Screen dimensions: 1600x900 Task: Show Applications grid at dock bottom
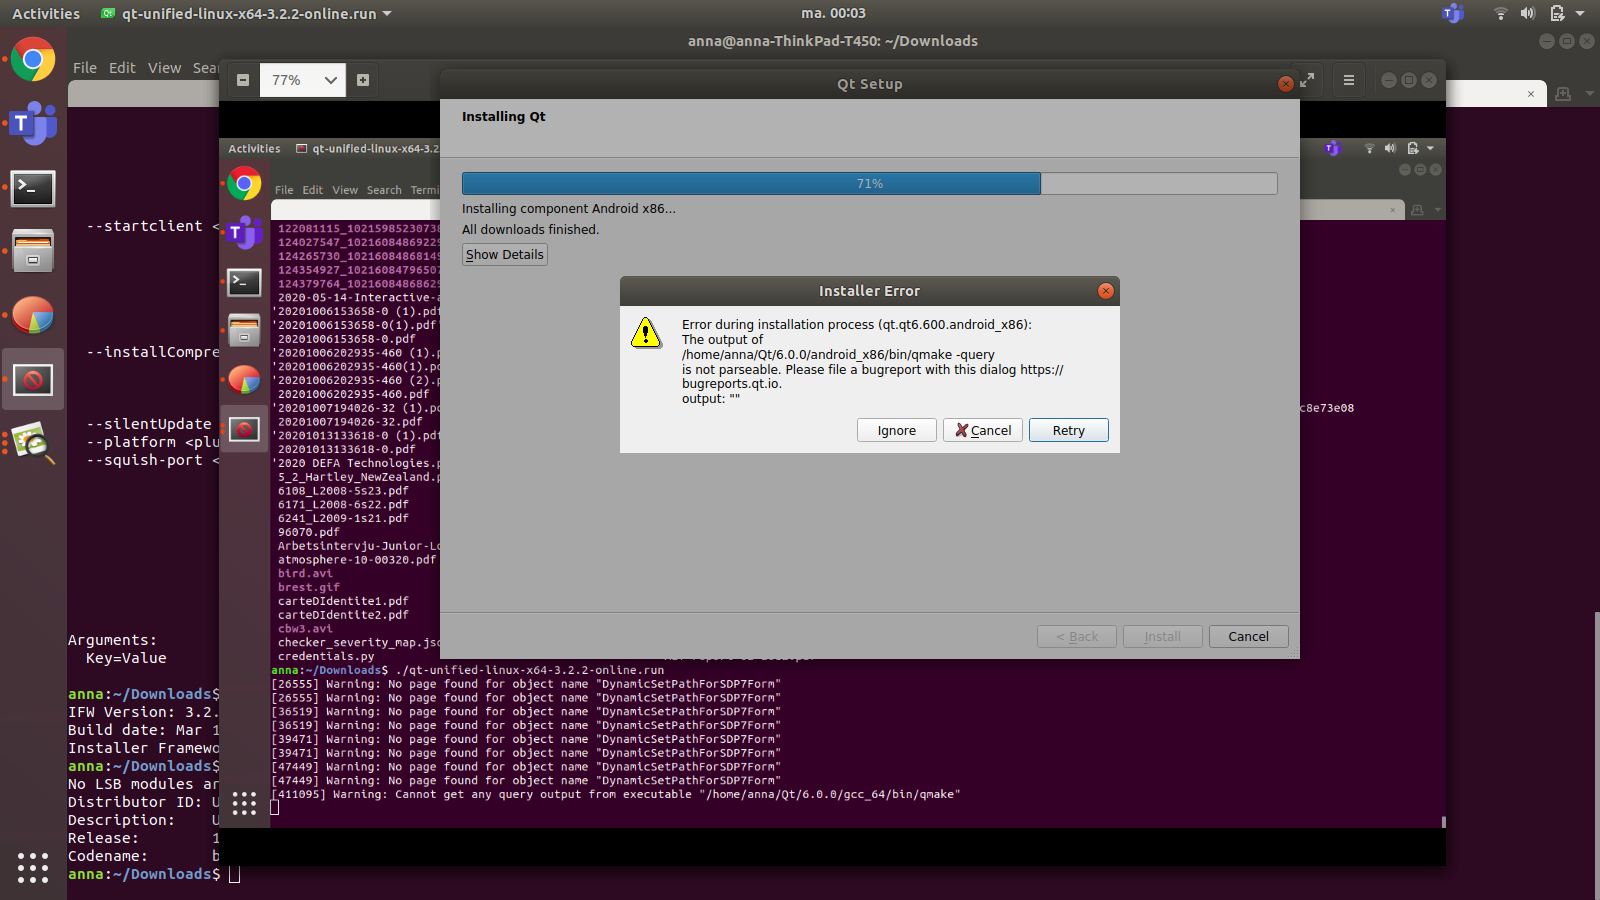pyautogui.click(x=33, y=867)
